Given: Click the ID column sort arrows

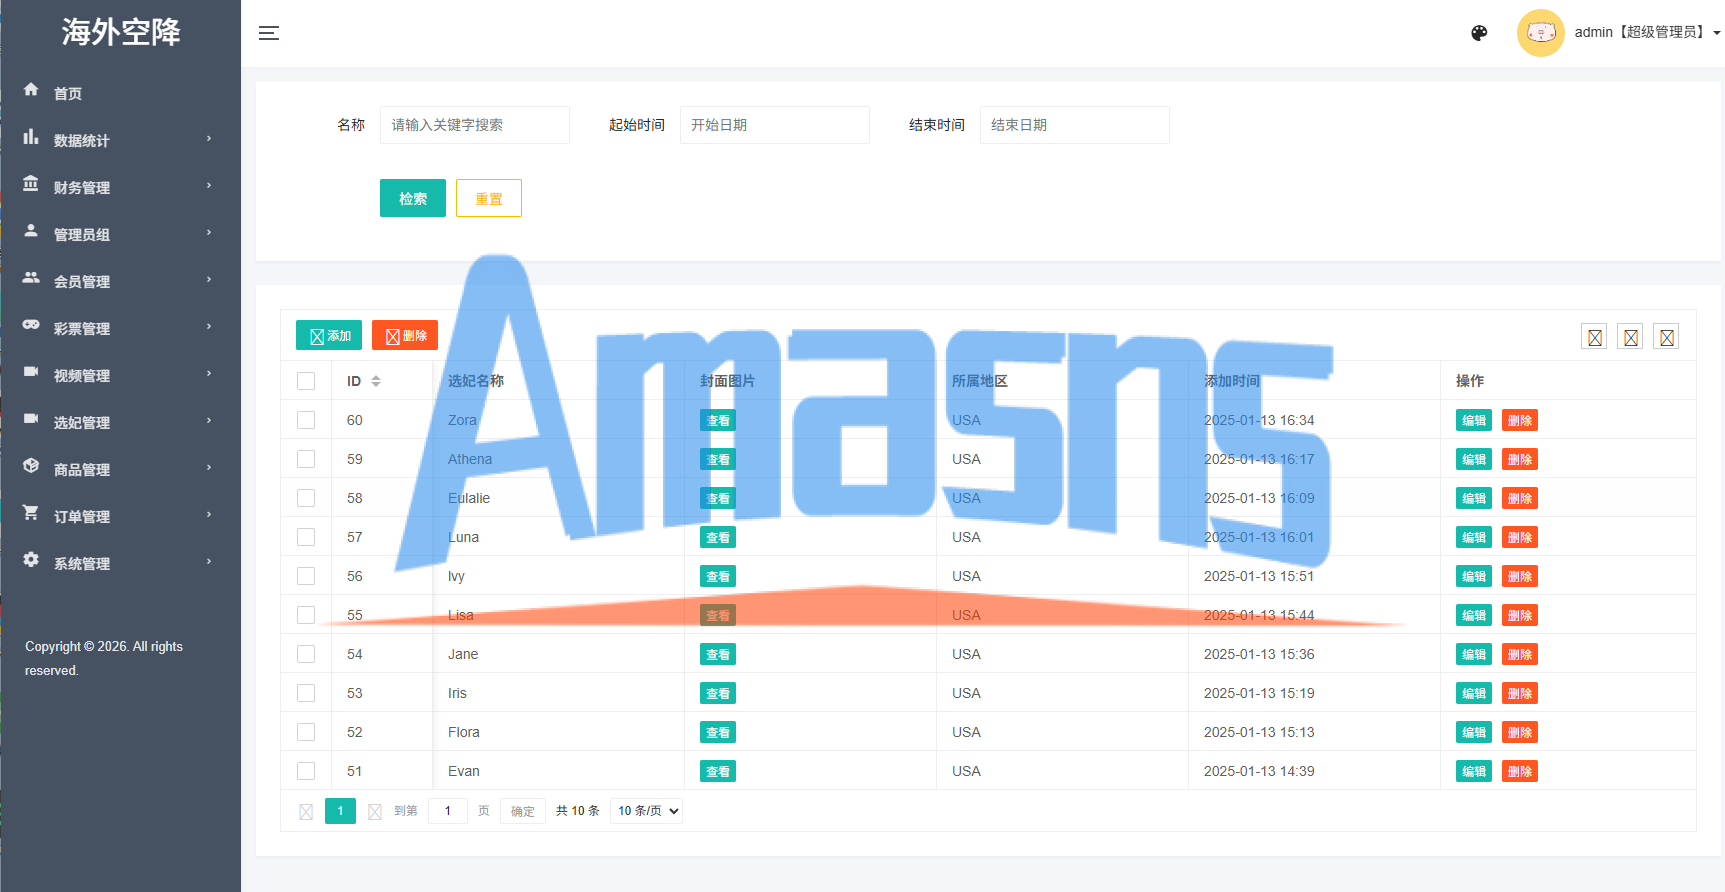Looking at the screenshot, I should (376, 381).
